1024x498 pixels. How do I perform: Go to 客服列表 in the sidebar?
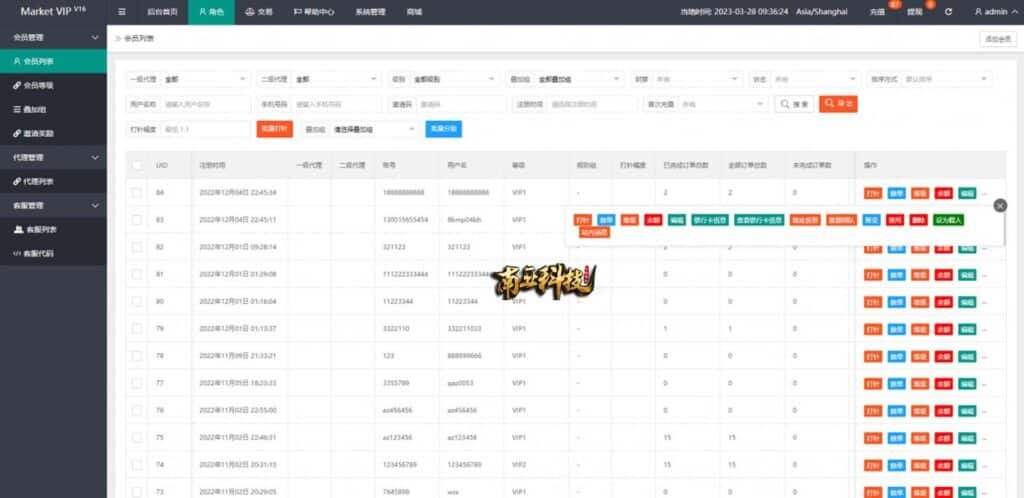point(39,229)
